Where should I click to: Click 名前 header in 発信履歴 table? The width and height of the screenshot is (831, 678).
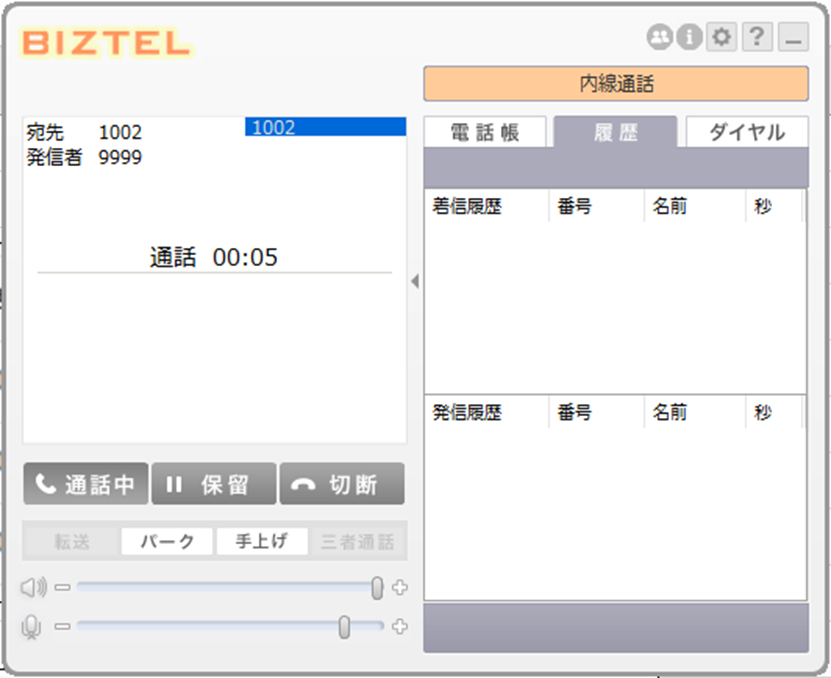point(695,412)
